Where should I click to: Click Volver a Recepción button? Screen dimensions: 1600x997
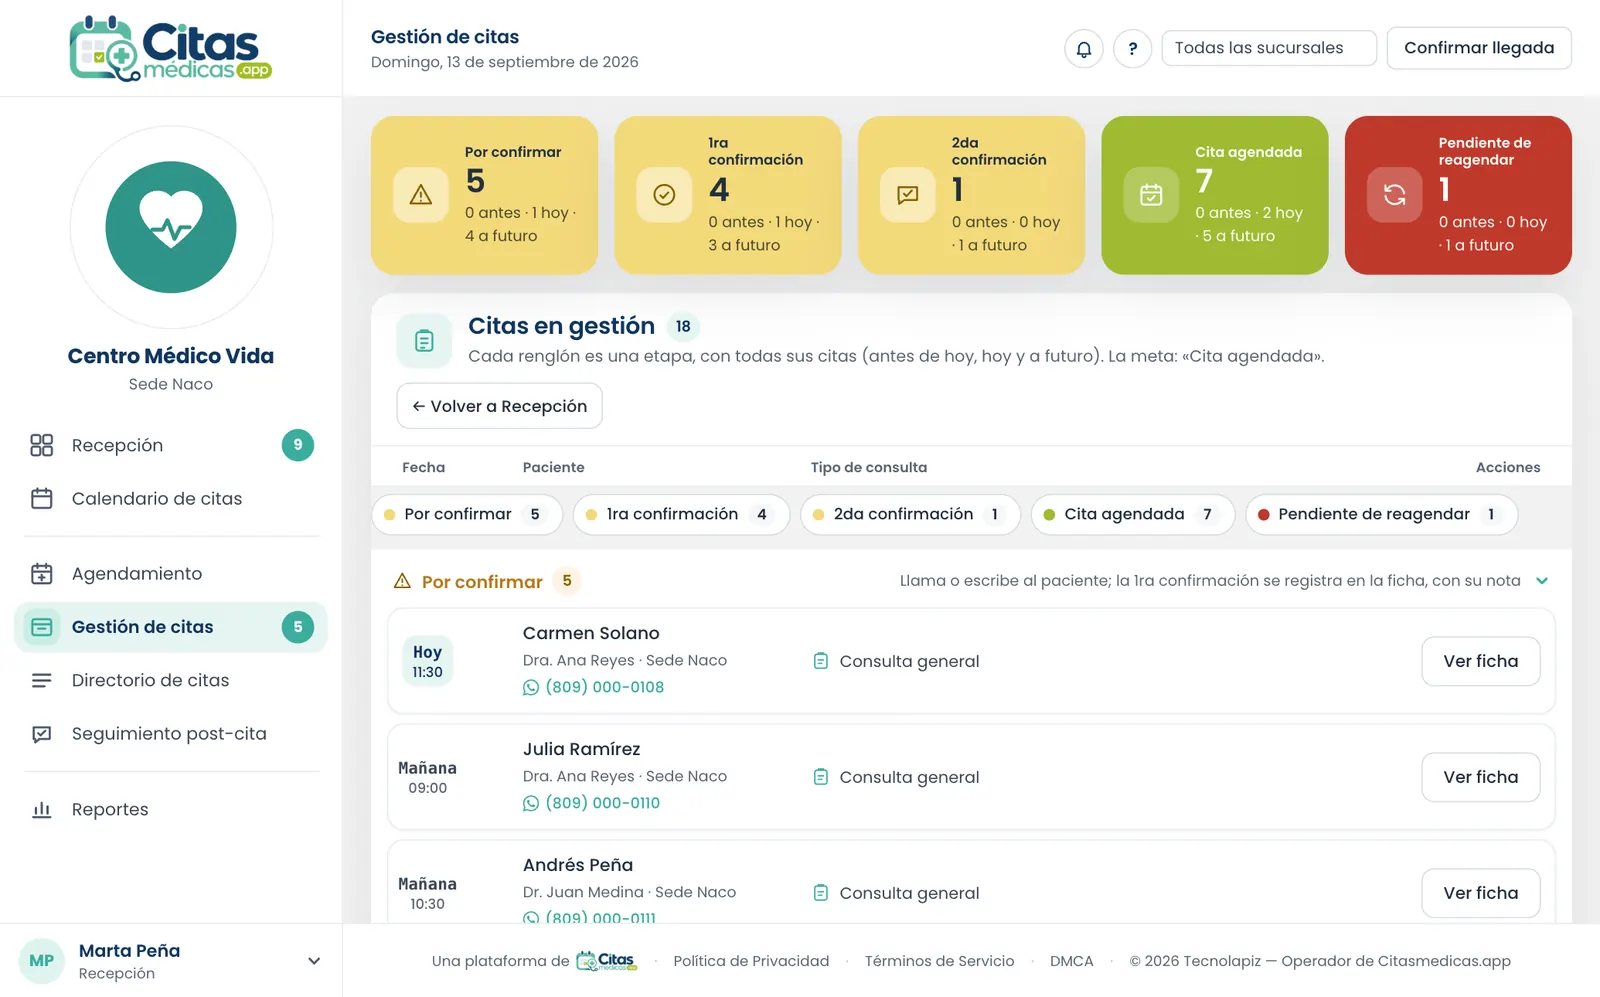click(x=500, y=406)
